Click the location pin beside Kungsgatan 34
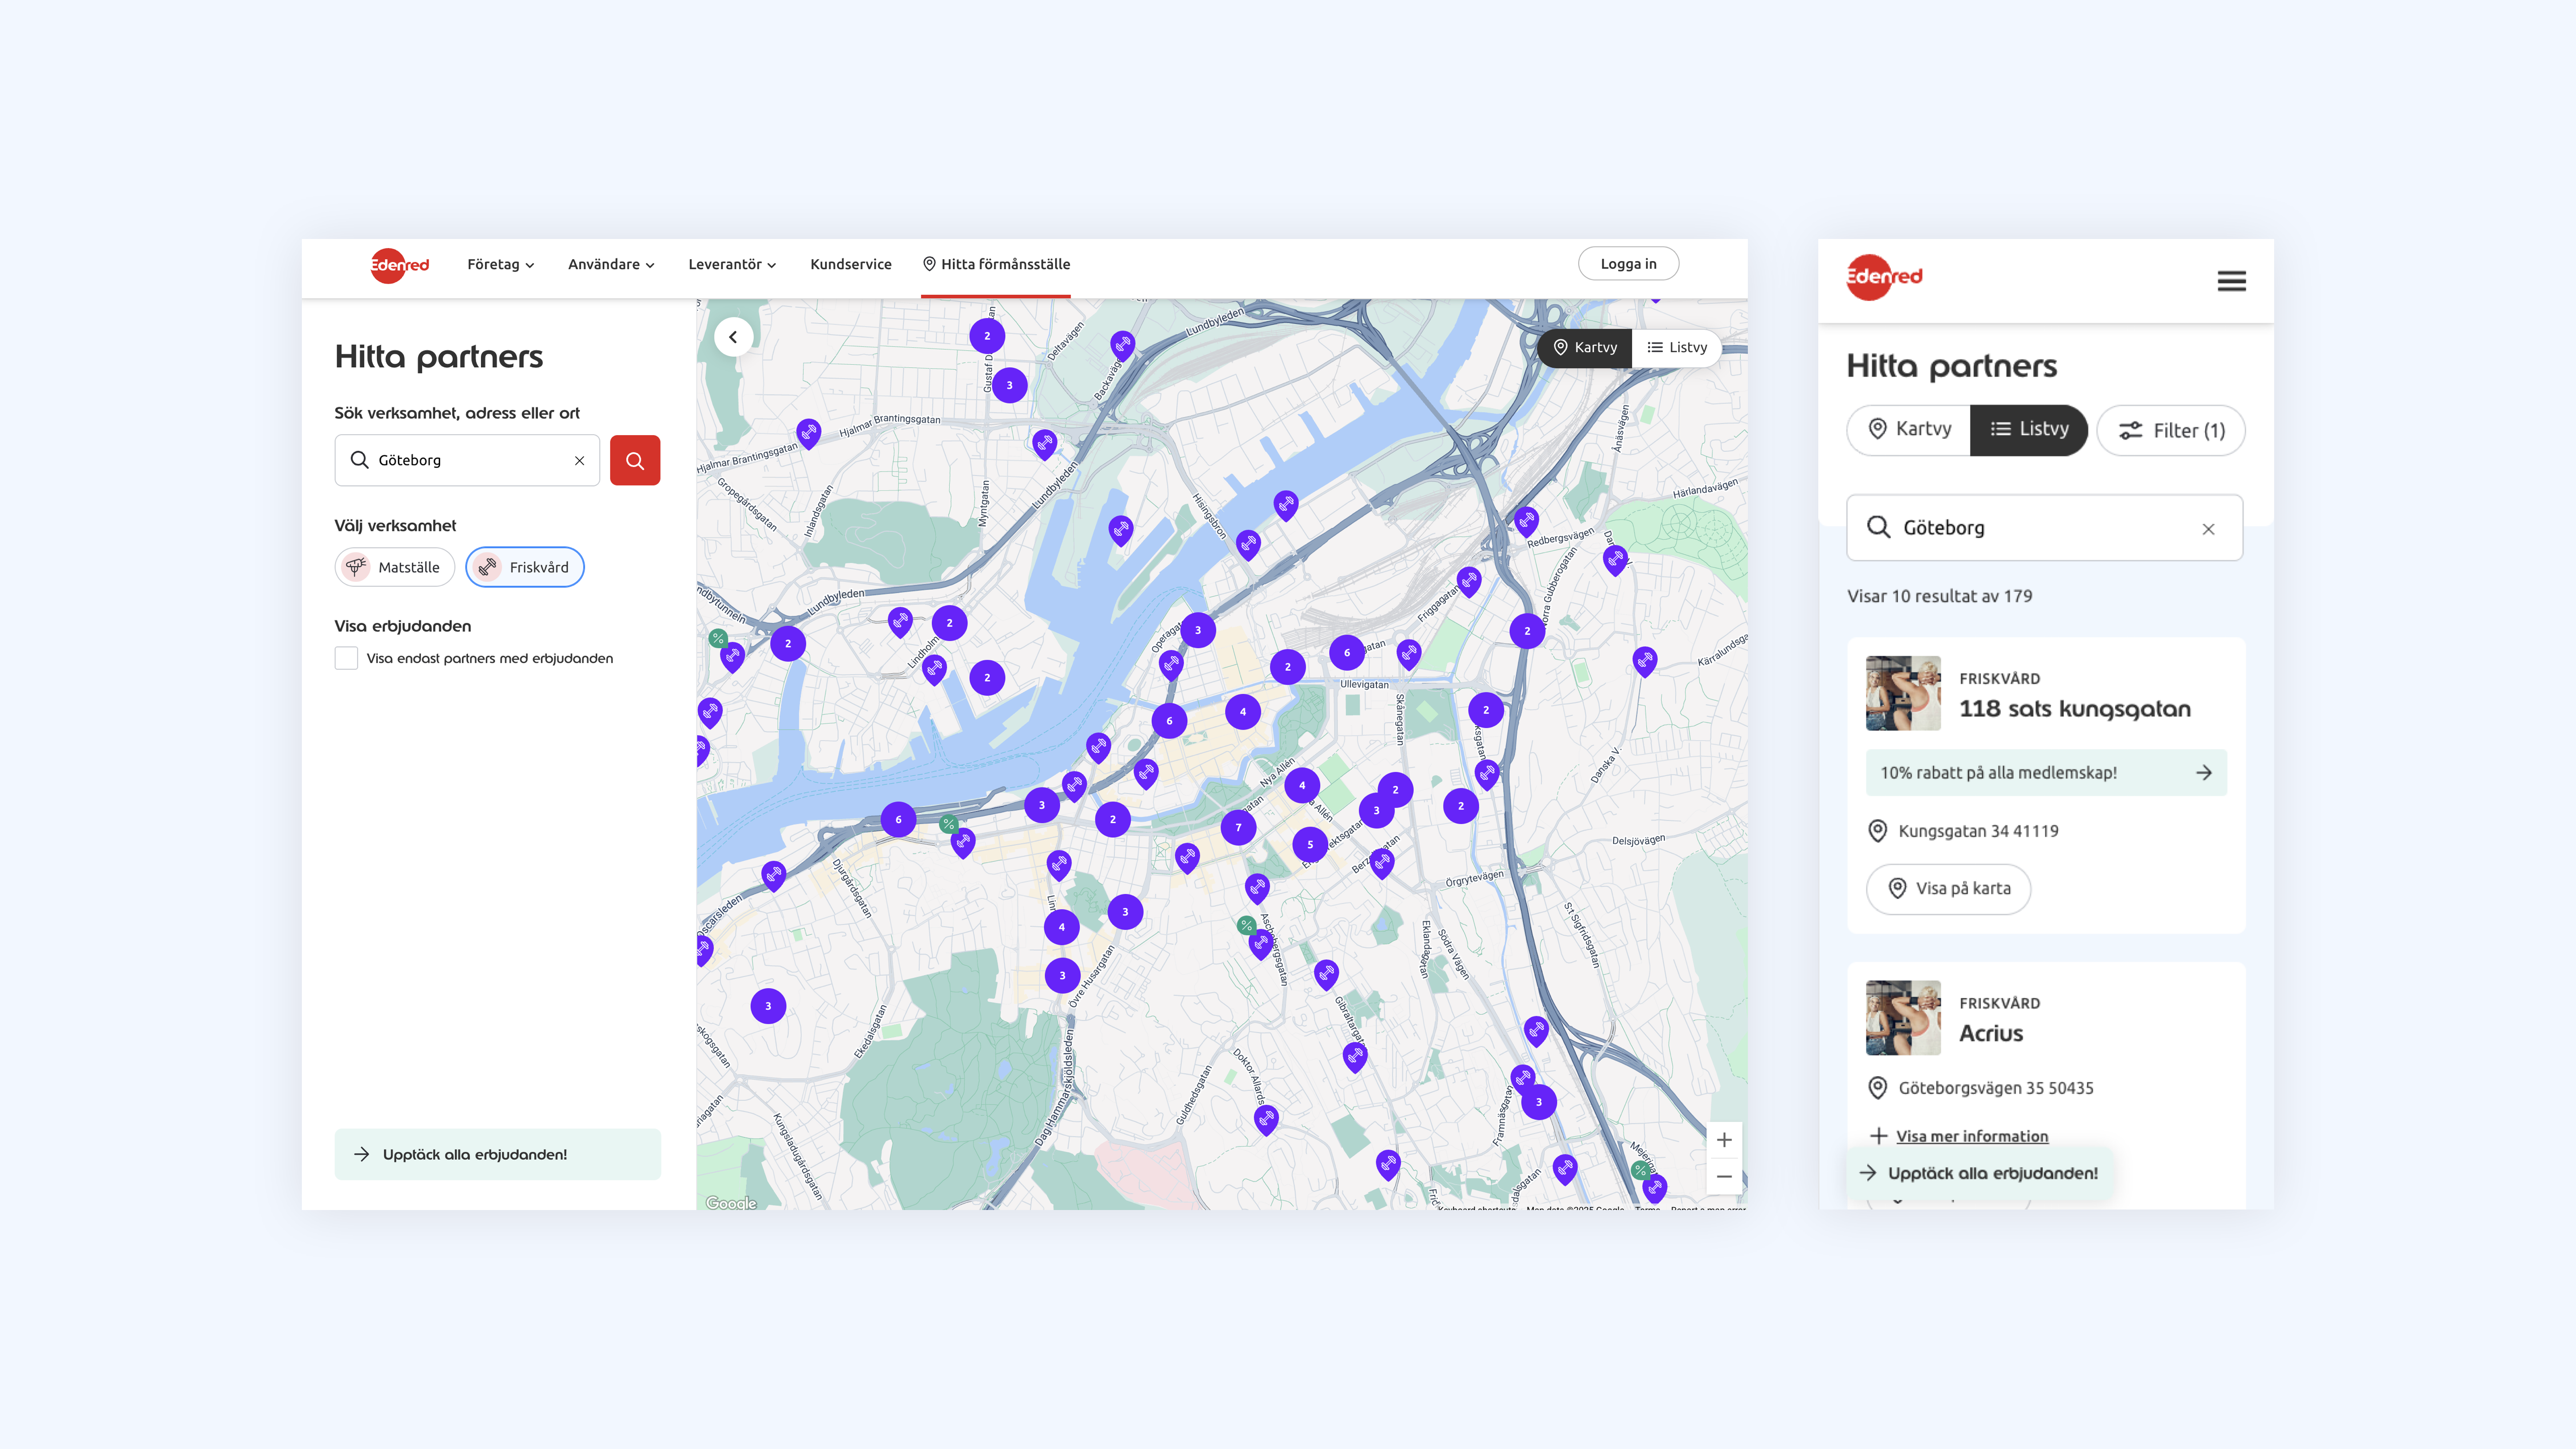Image resolution: width=2576 pixels, height=1449 pixels. coord(1877,831)
